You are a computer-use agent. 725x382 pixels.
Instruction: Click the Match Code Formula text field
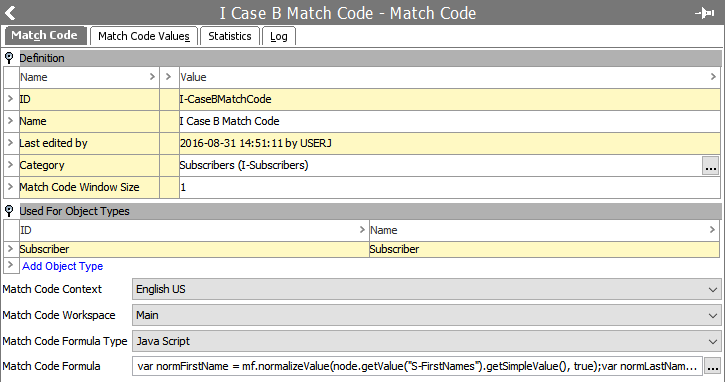[417, 366]
